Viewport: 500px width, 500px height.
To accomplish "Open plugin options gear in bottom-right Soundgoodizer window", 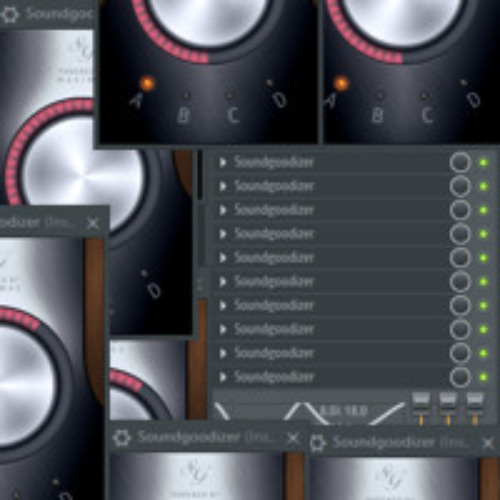I will pos(317,443).
